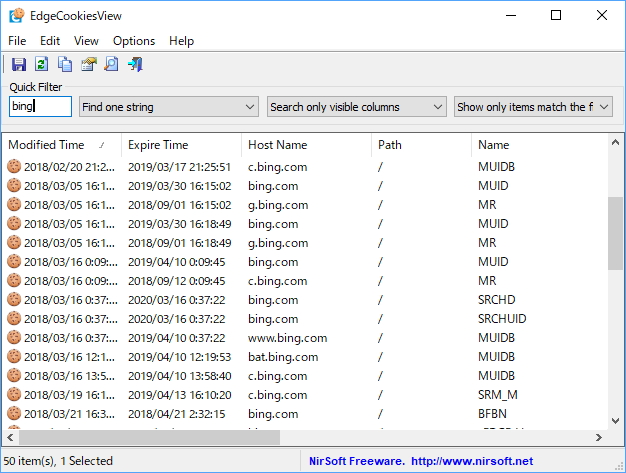Sort by Path column header
Screen dimensions: 626x473
pyautogui.click(x=421, y=145)
